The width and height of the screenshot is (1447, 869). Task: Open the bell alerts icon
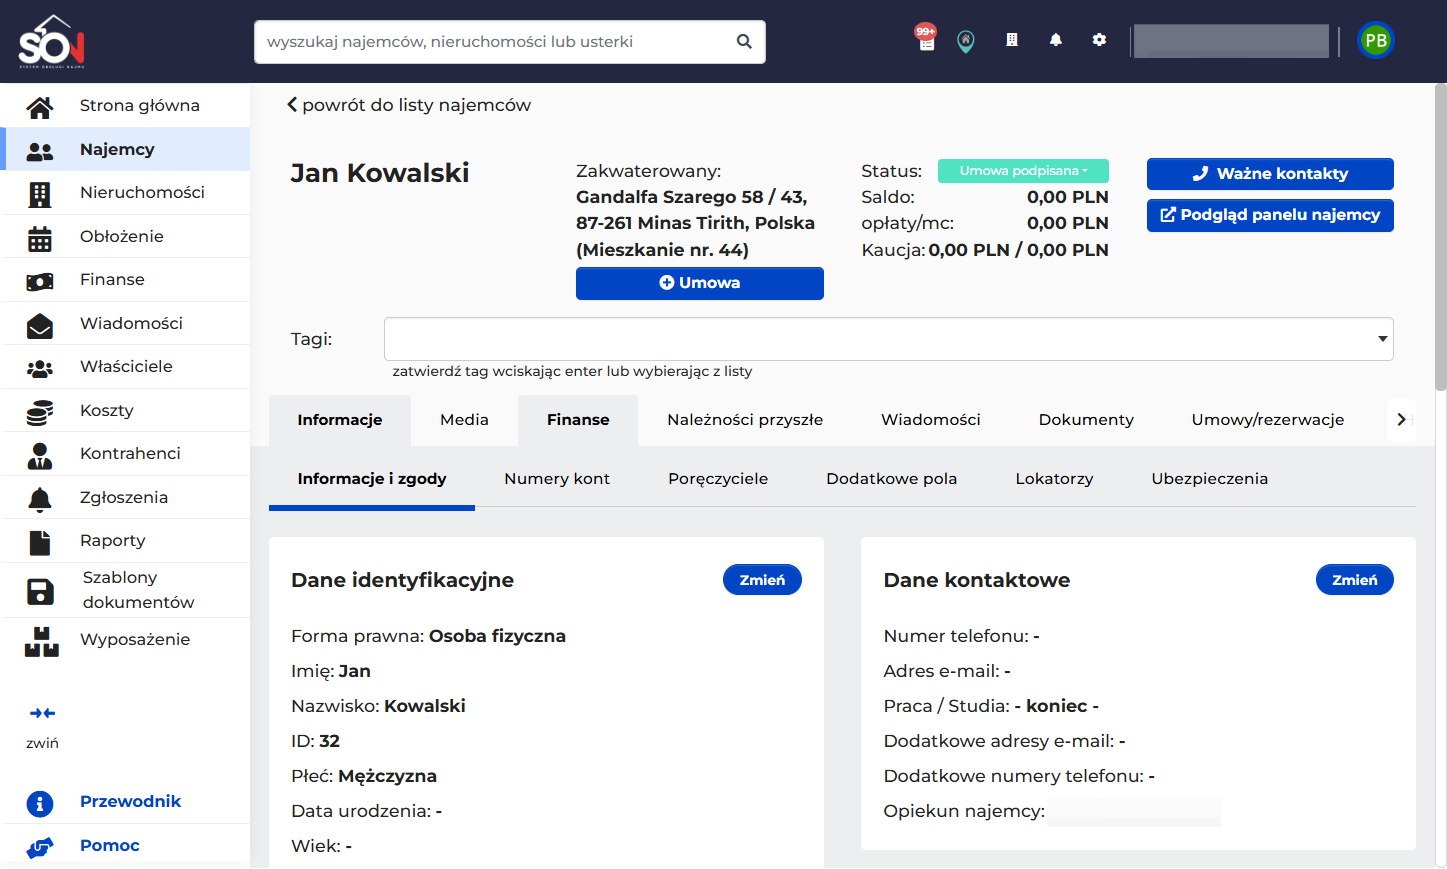coord(1056,40)
